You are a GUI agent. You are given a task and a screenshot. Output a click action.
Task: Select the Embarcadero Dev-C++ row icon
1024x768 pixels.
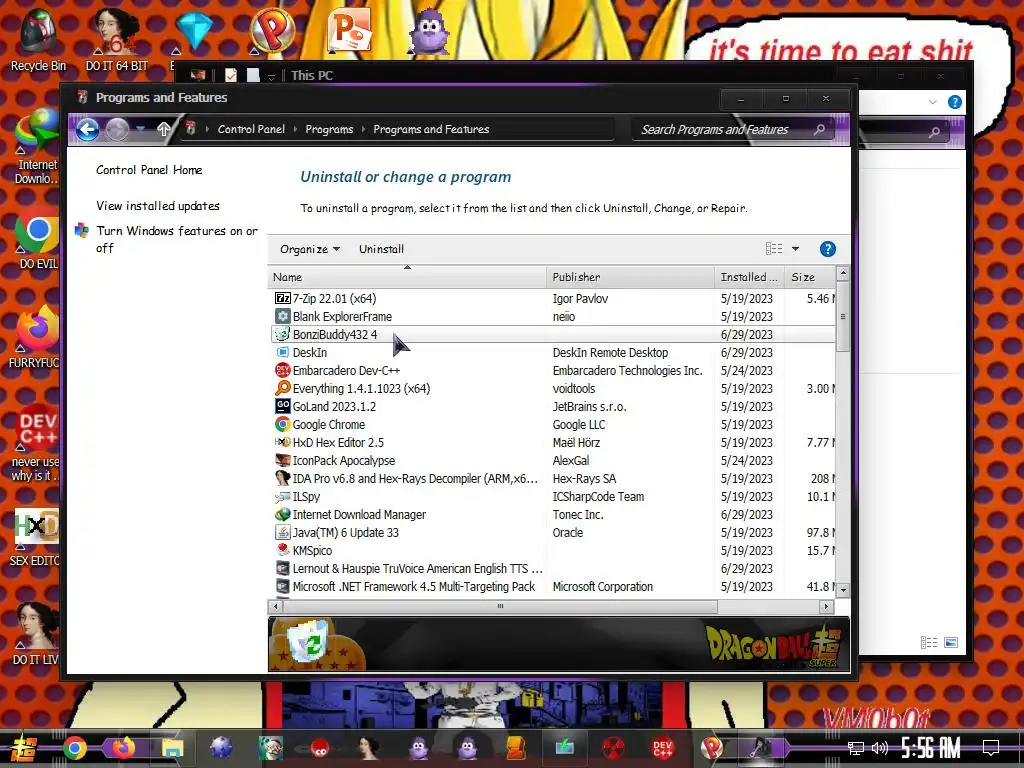[x=282, y=370]
